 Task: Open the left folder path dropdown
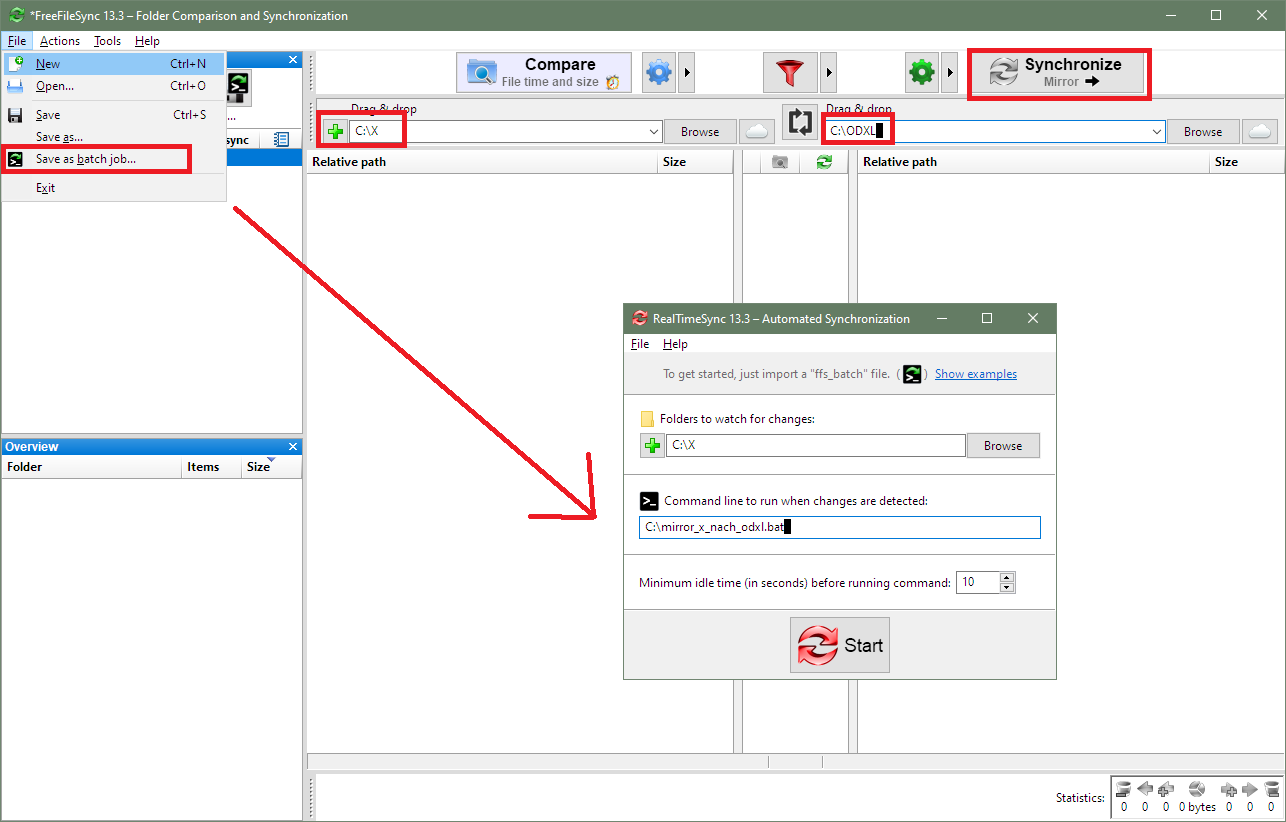pyautogui.click(x=655, y=131)
